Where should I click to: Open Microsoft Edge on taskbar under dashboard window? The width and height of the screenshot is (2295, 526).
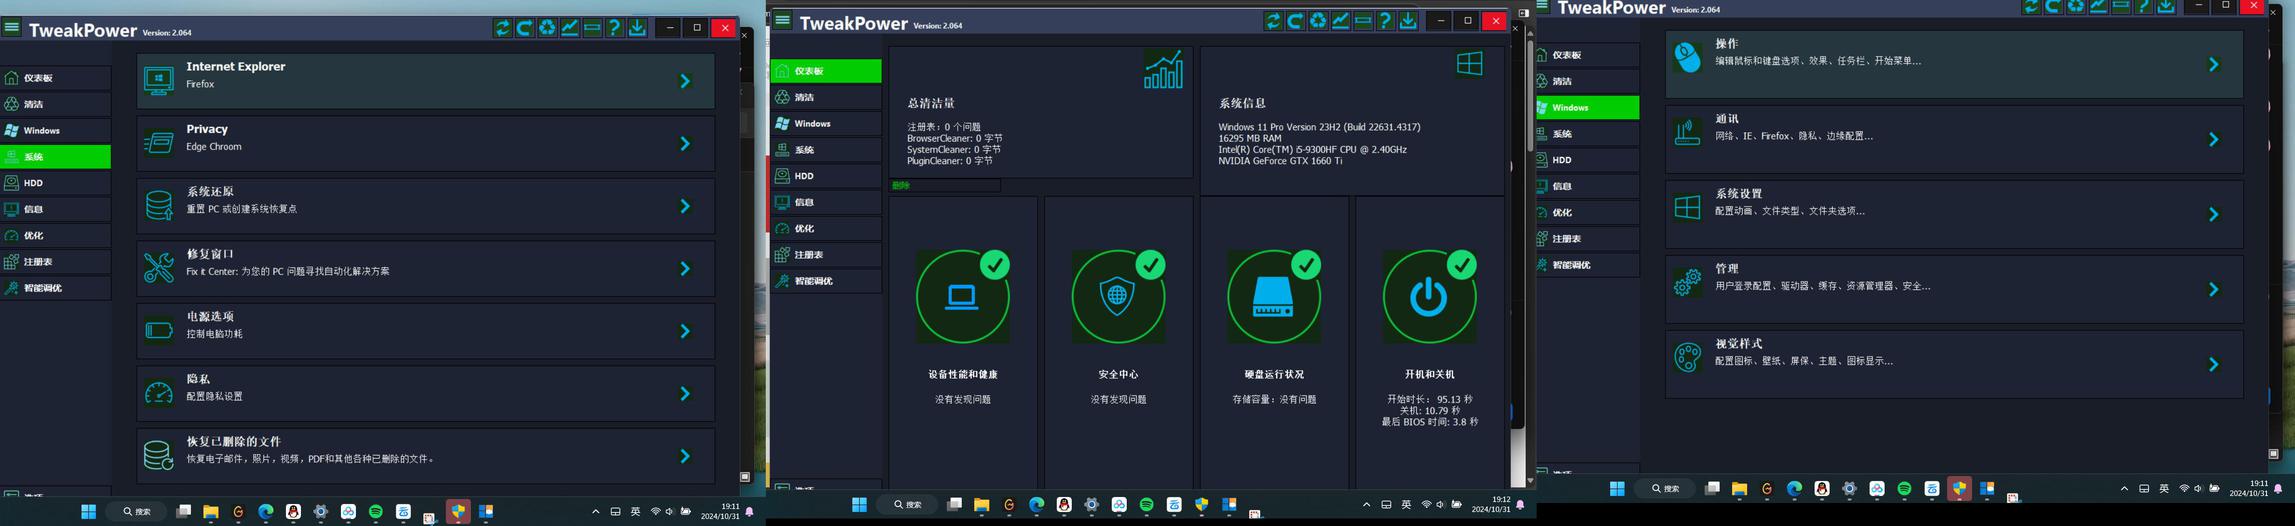pyautogui.click(x=1036, y=505)
